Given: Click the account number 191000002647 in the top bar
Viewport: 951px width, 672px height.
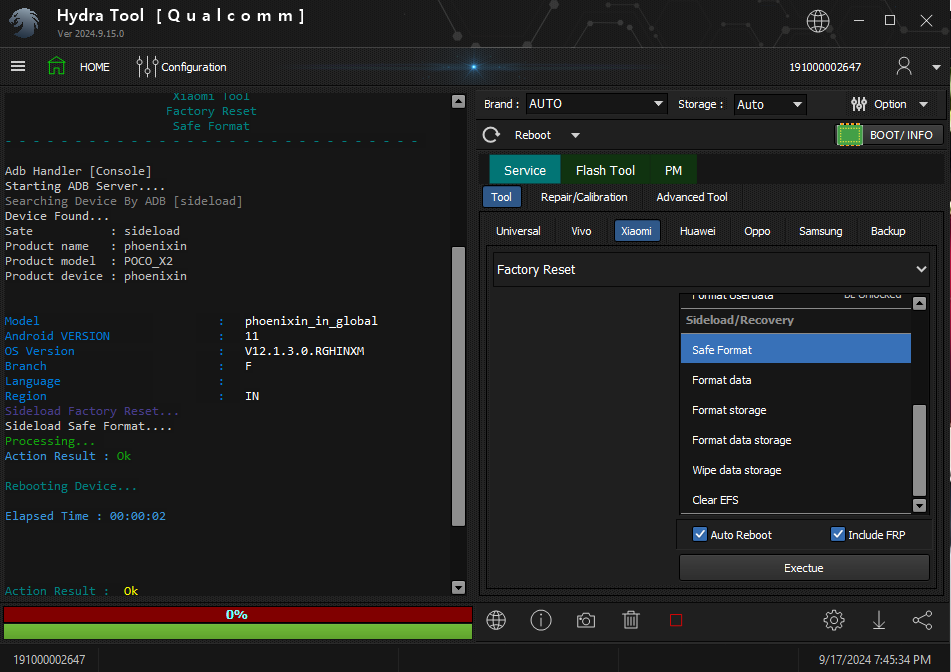Looking at the screenshot, I should click(x=825, y=67).
